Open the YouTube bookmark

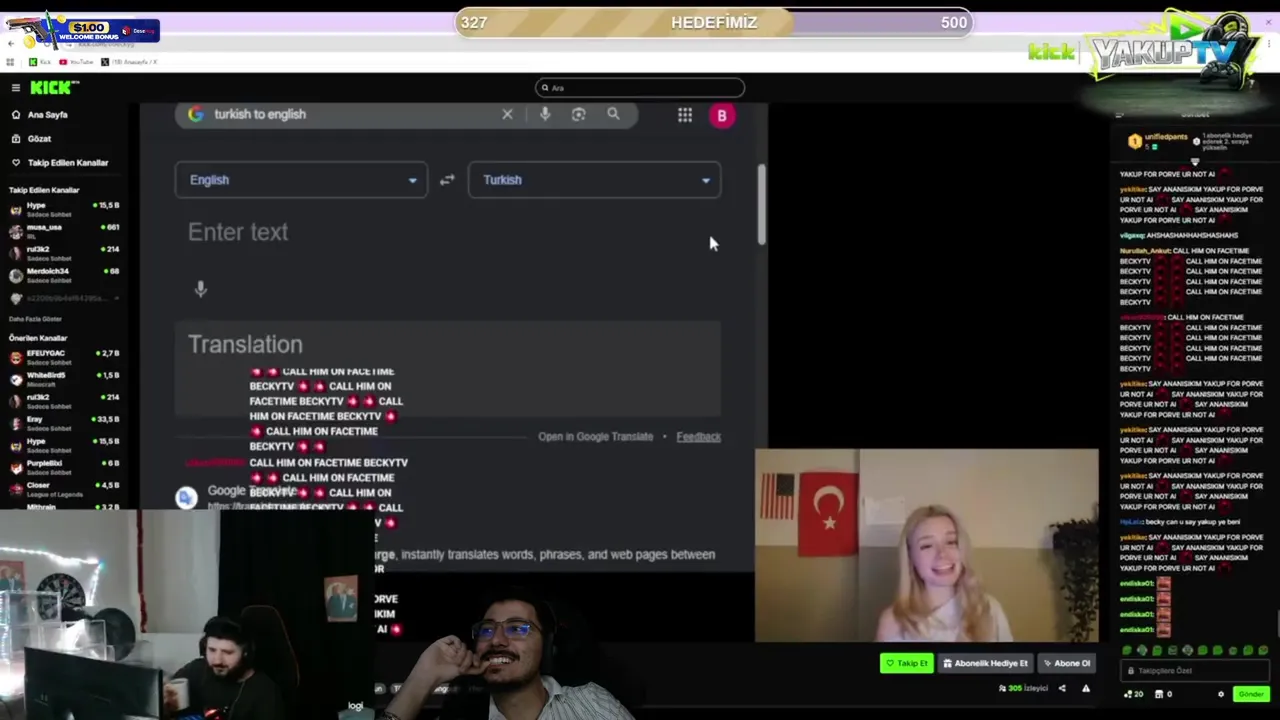[76, 62]
